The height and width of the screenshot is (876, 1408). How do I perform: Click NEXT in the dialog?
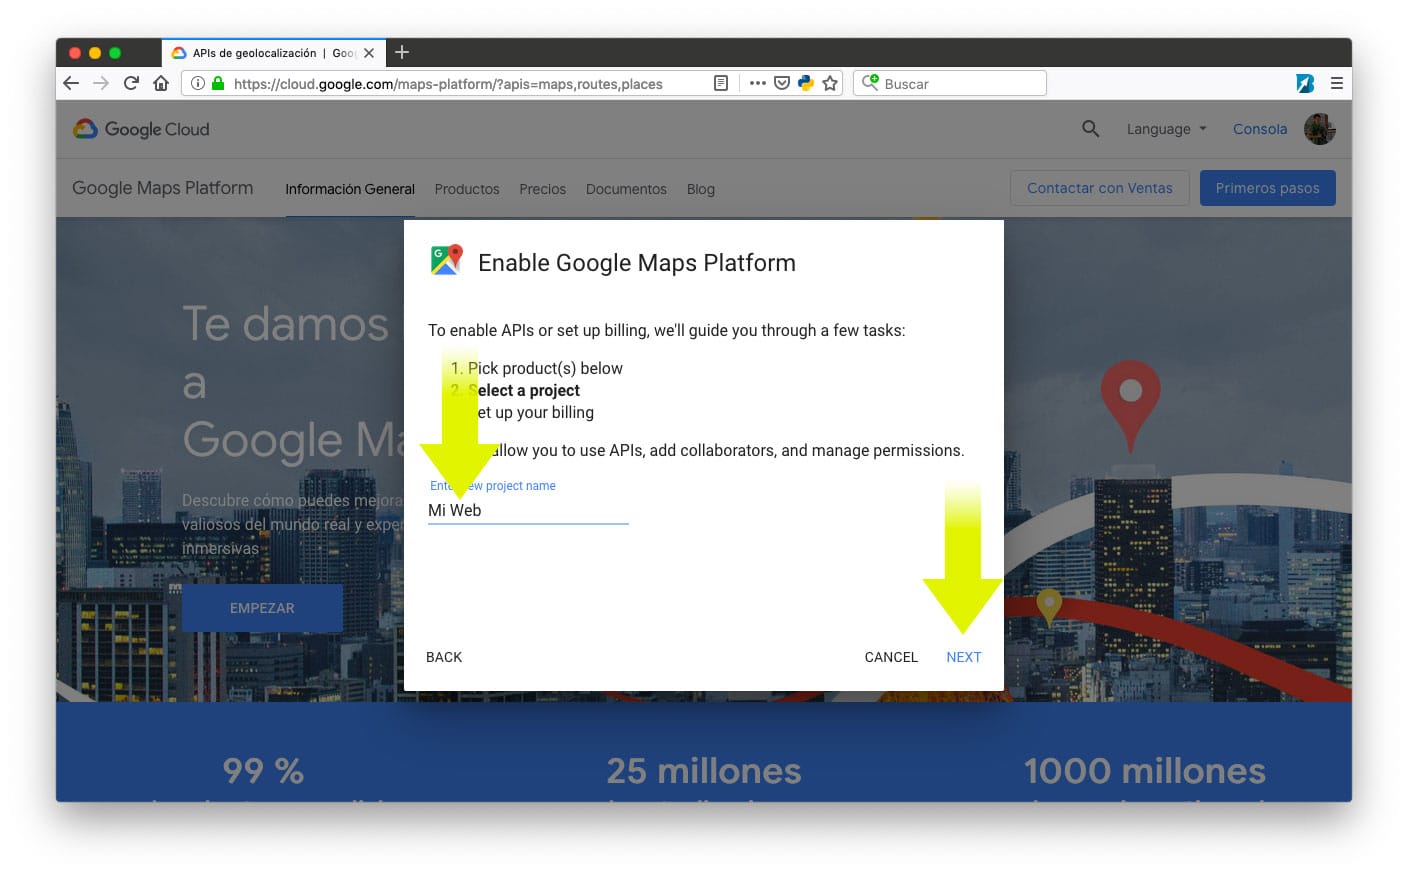pos(964,657)
